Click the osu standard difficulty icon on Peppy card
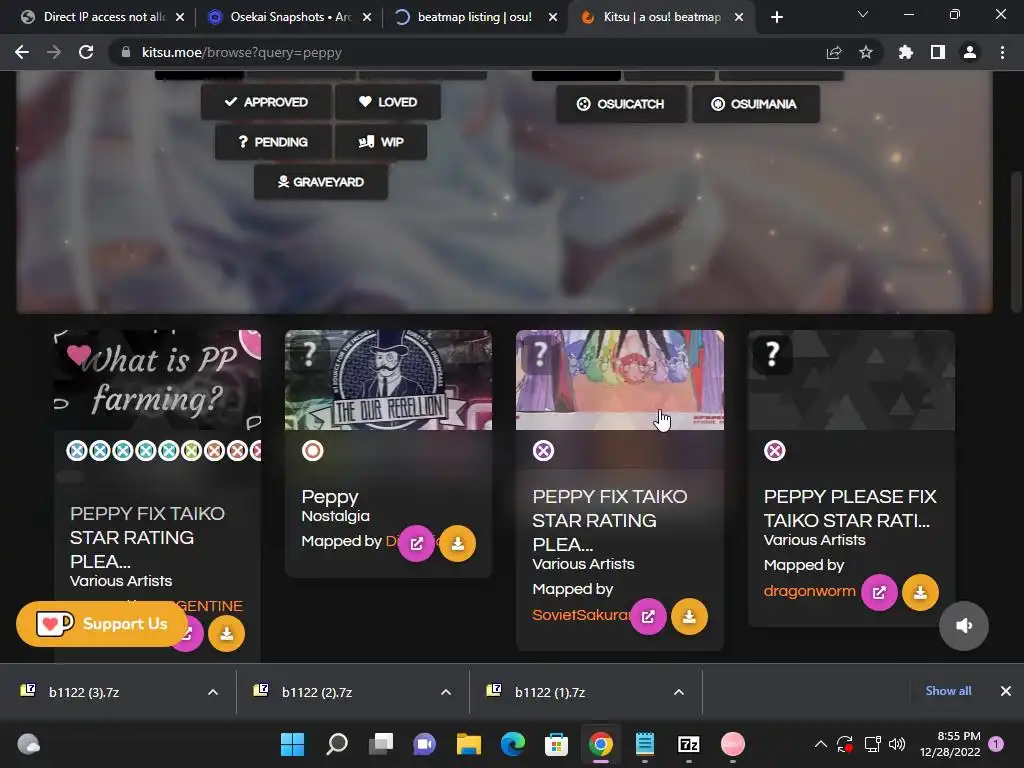 point(312,451)
